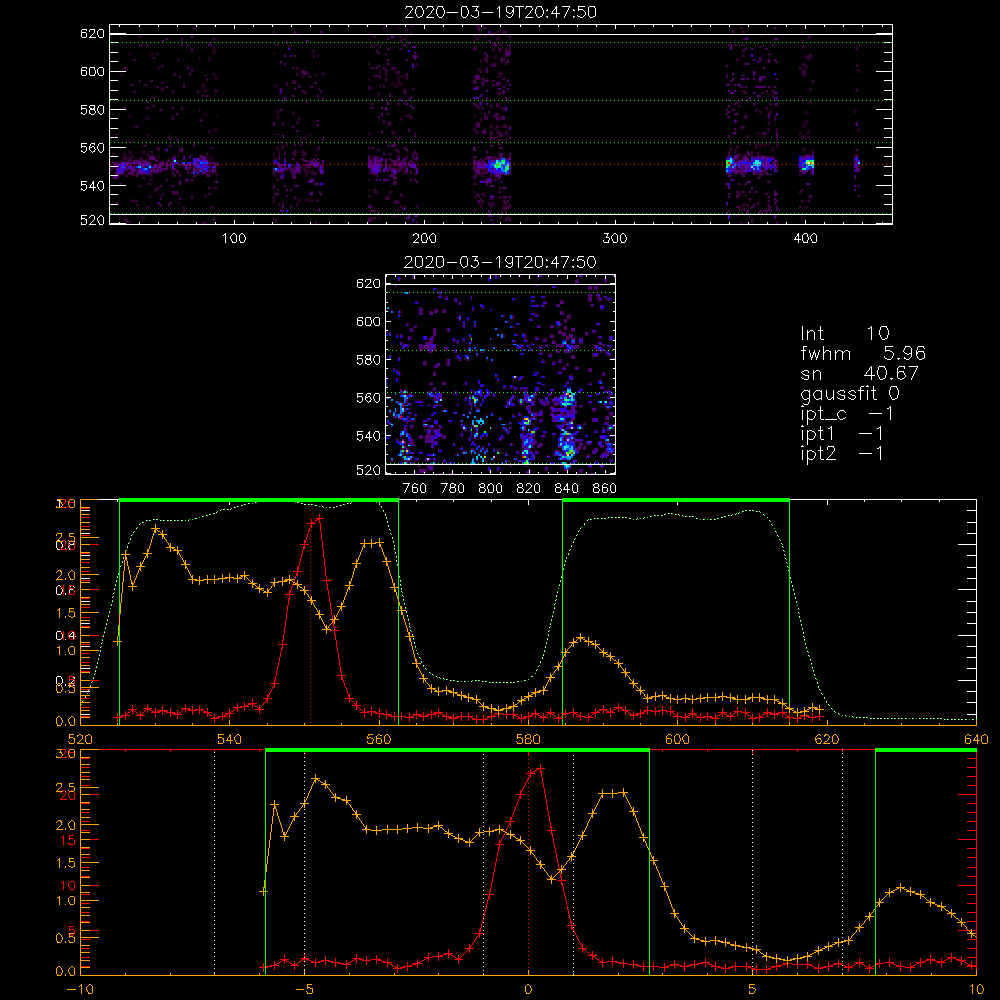This screenshot has width=1000, height=1000.
Task: Click the x-axis tick label "300"
Action: 615,239
